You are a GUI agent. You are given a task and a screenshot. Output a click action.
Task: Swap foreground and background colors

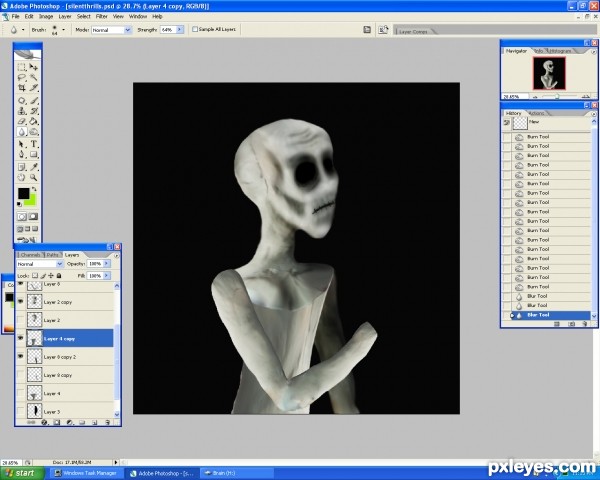coord(34,189)
